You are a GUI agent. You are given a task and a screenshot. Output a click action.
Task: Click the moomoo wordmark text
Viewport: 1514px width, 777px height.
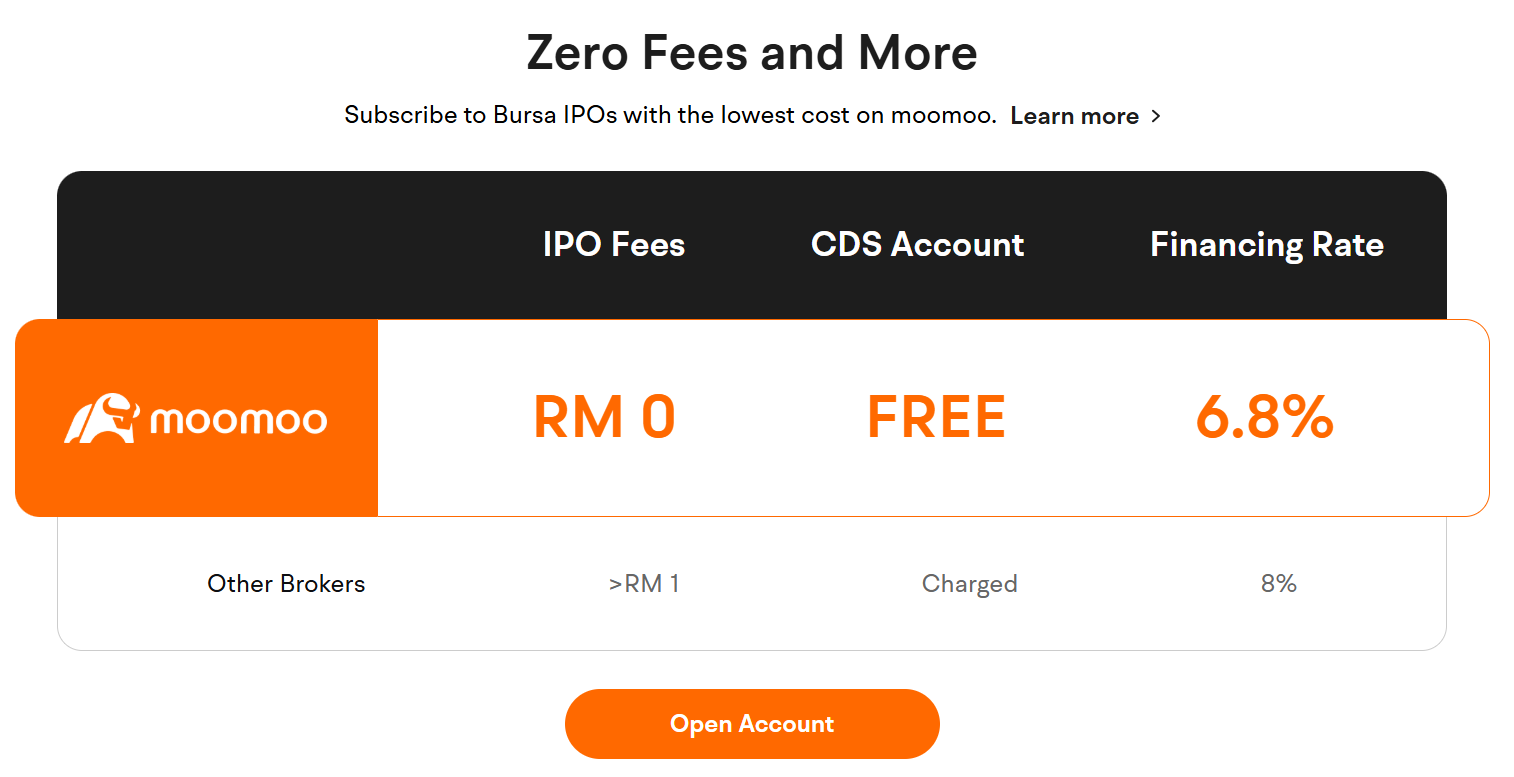tap(238, 420)
